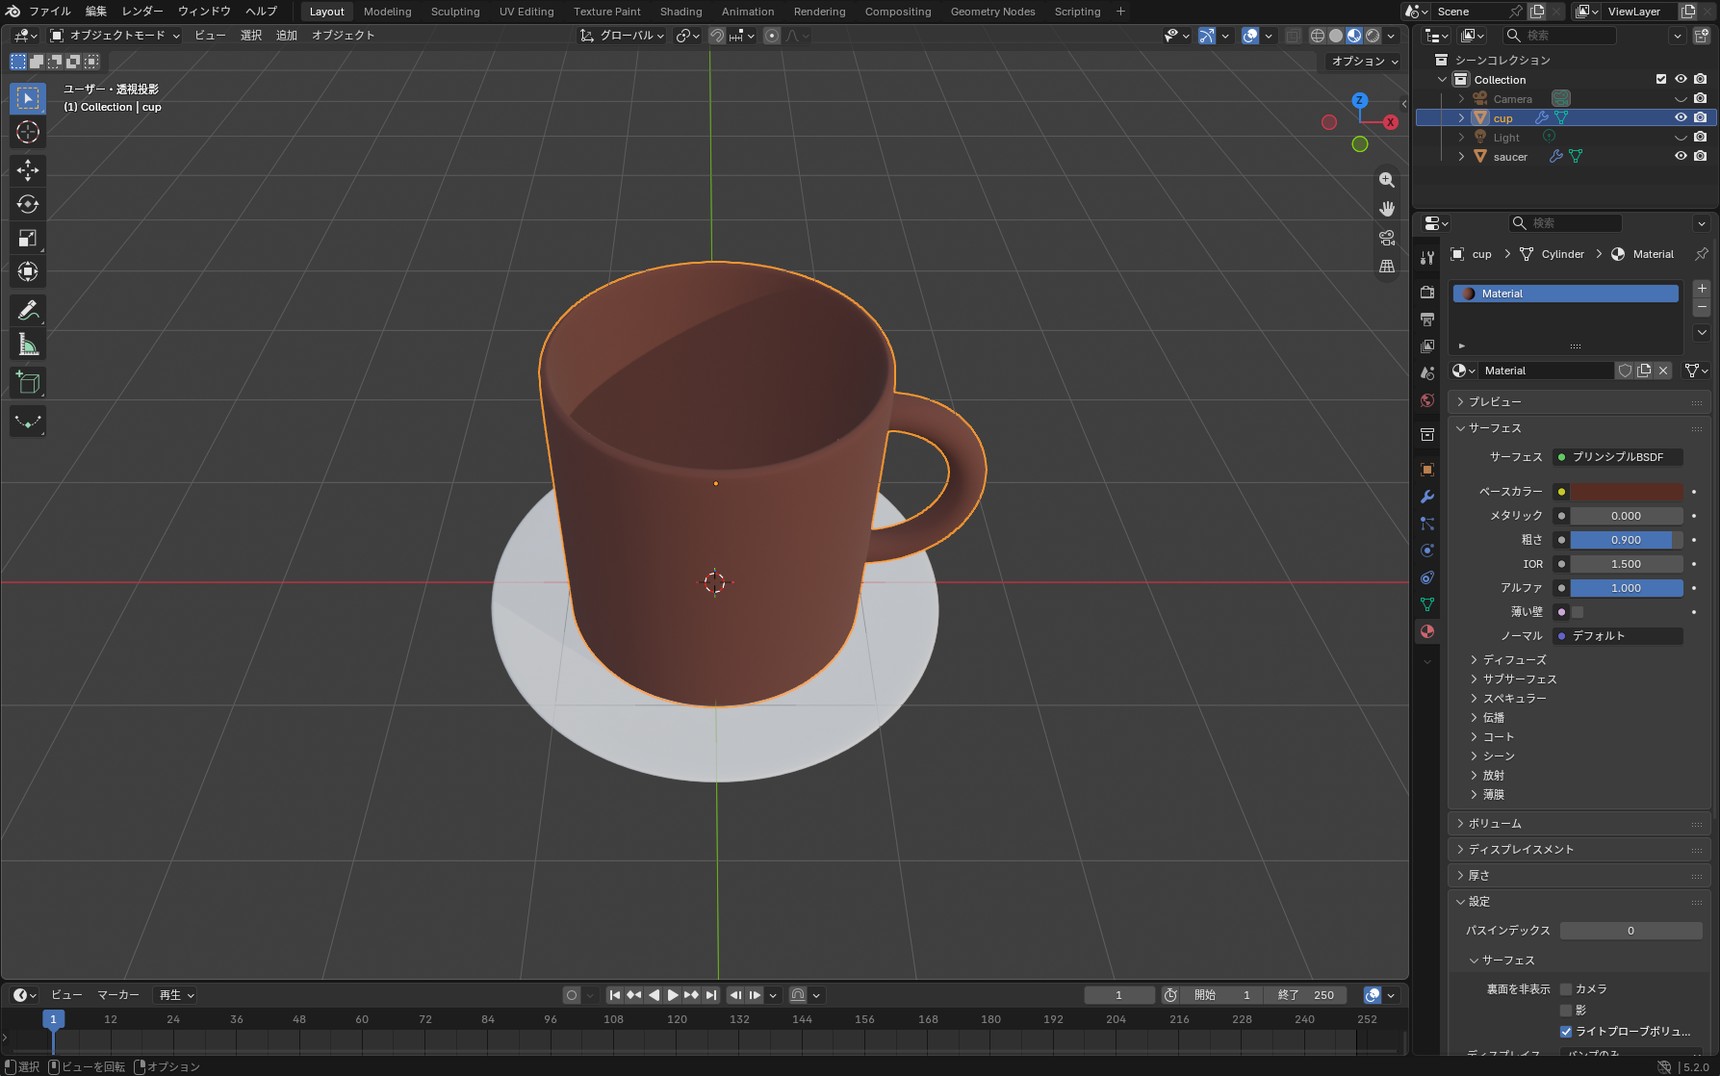
Task: Switch to the Modeling workspace tab
Action: [387, 11]
